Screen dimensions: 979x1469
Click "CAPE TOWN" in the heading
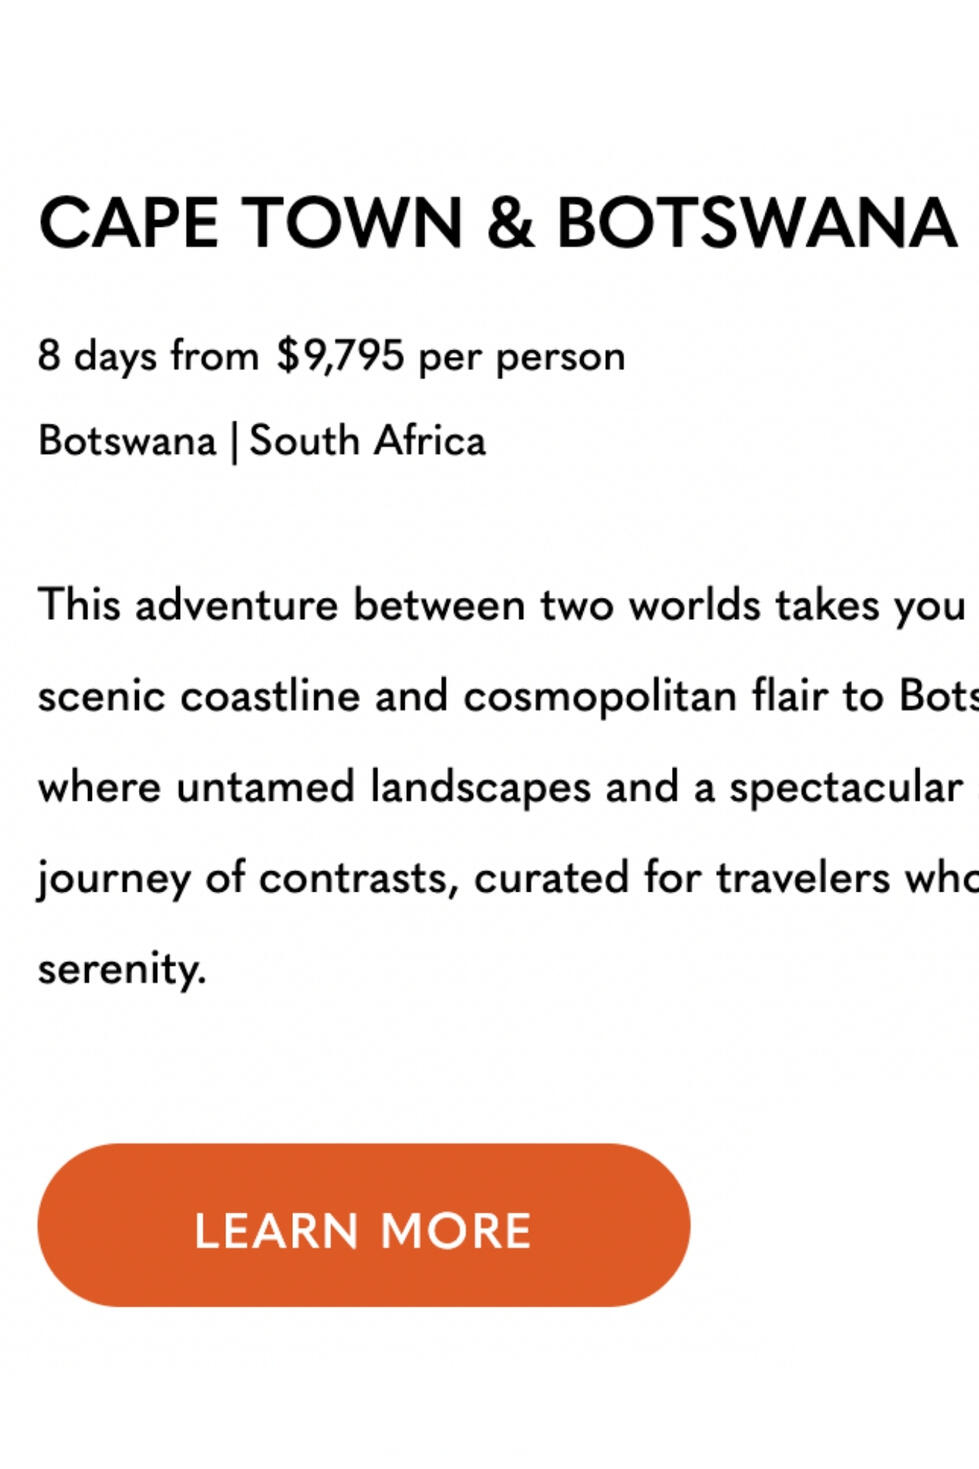250,222
